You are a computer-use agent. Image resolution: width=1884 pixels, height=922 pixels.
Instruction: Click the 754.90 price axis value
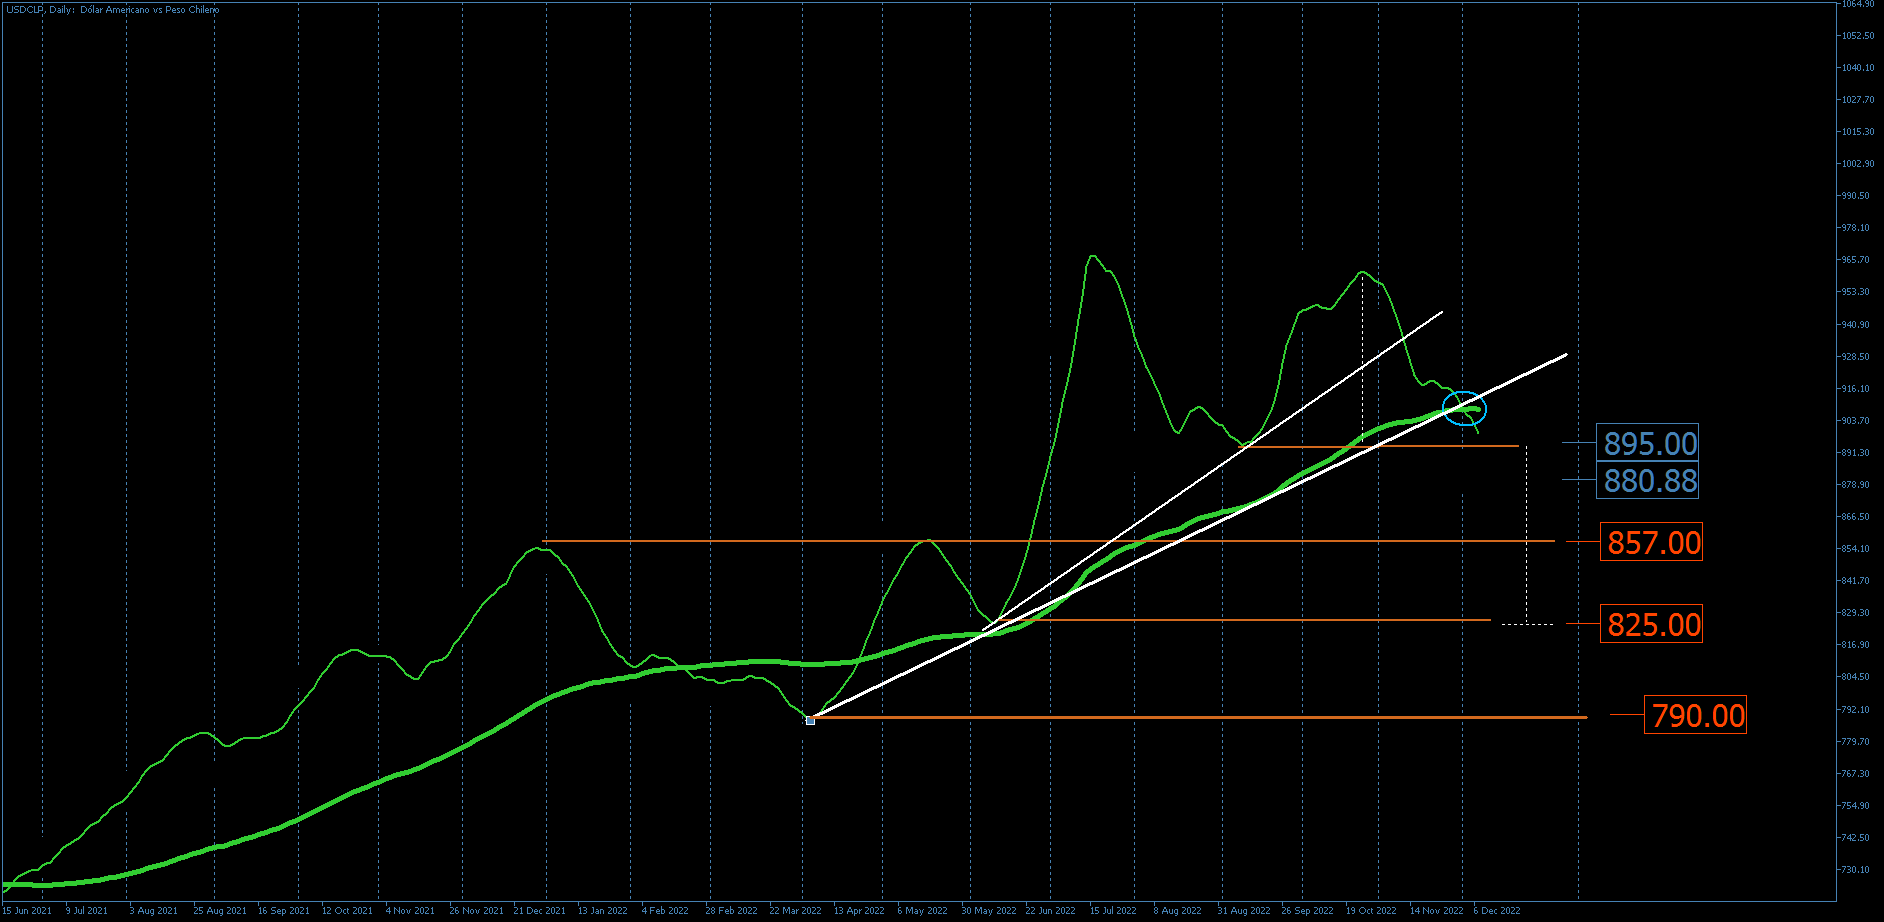1855,806
